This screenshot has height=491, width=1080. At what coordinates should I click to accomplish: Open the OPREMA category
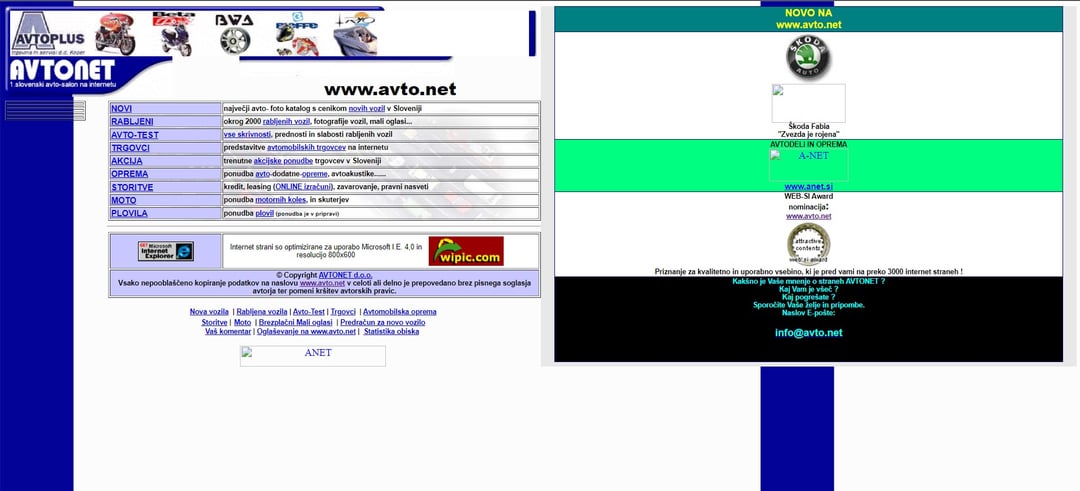click(129, 174)
